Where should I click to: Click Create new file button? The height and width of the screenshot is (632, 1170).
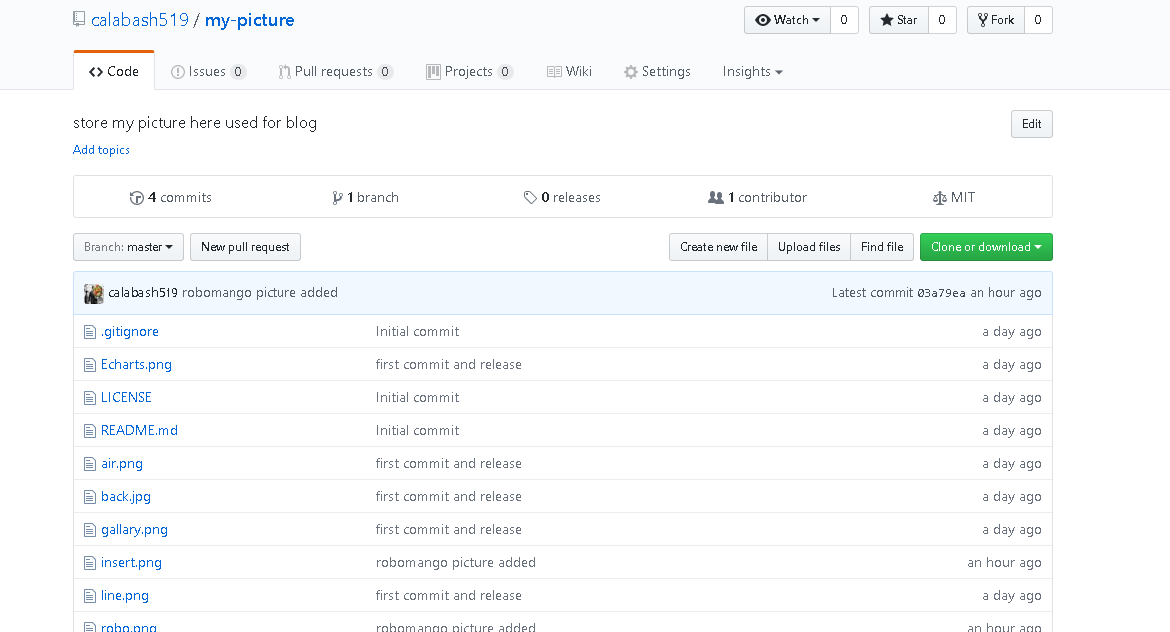coord(719,247)
